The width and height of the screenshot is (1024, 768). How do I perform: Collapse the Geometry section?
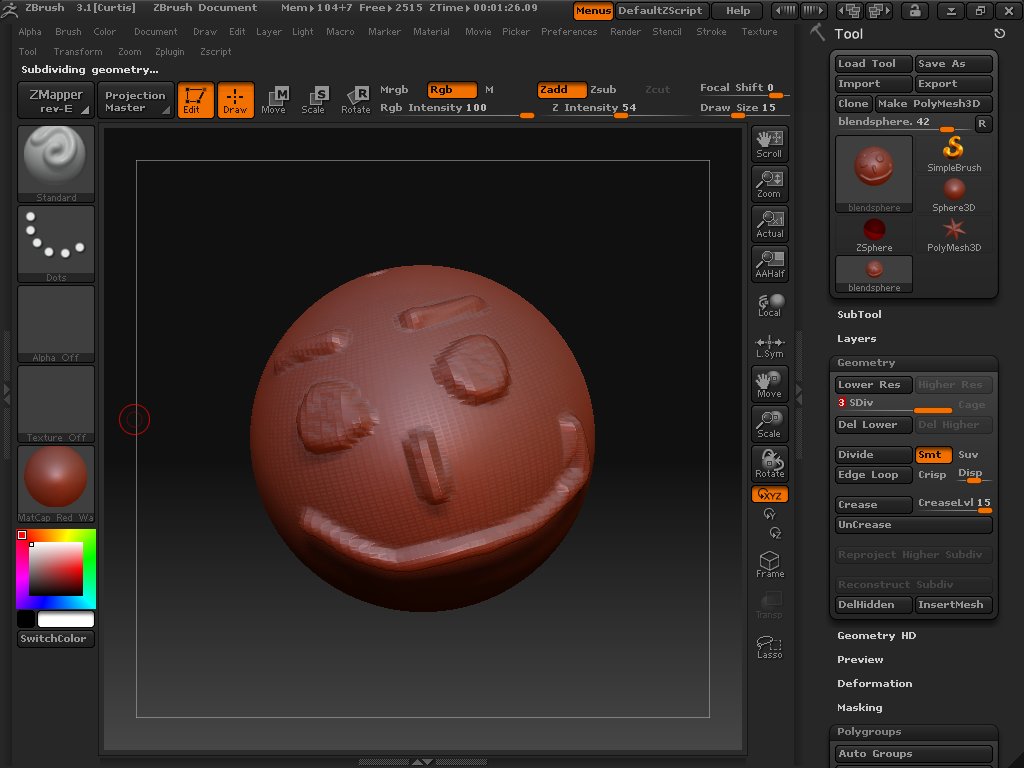866,363
